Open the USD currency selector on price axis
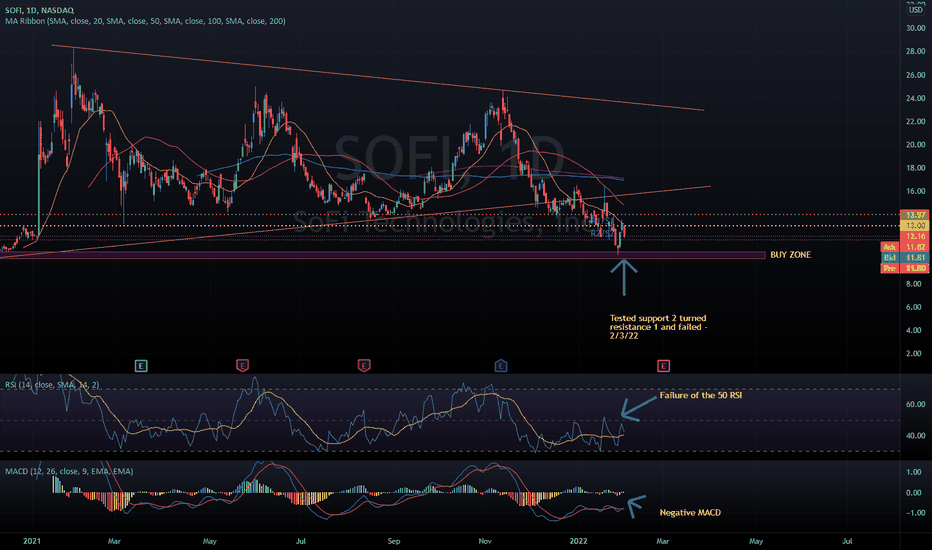This screenshot has width=932, height=550. [x=915, y=10]
